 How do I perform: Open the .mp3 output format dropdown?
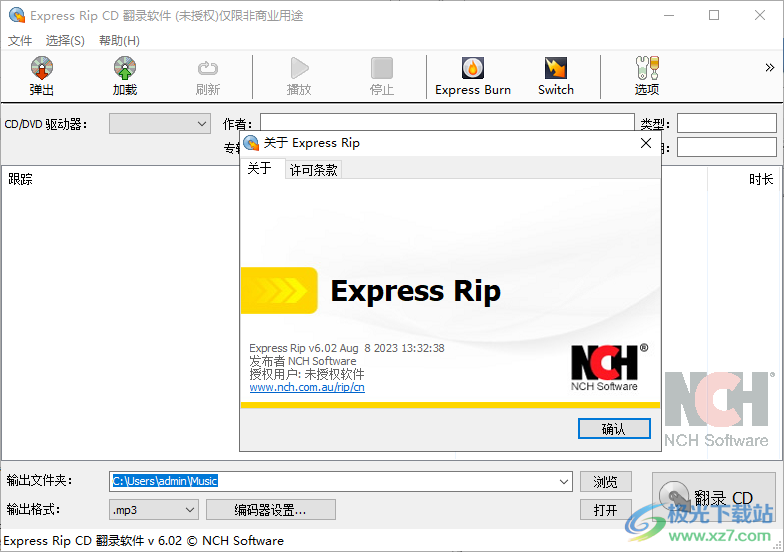click(154, 510)
